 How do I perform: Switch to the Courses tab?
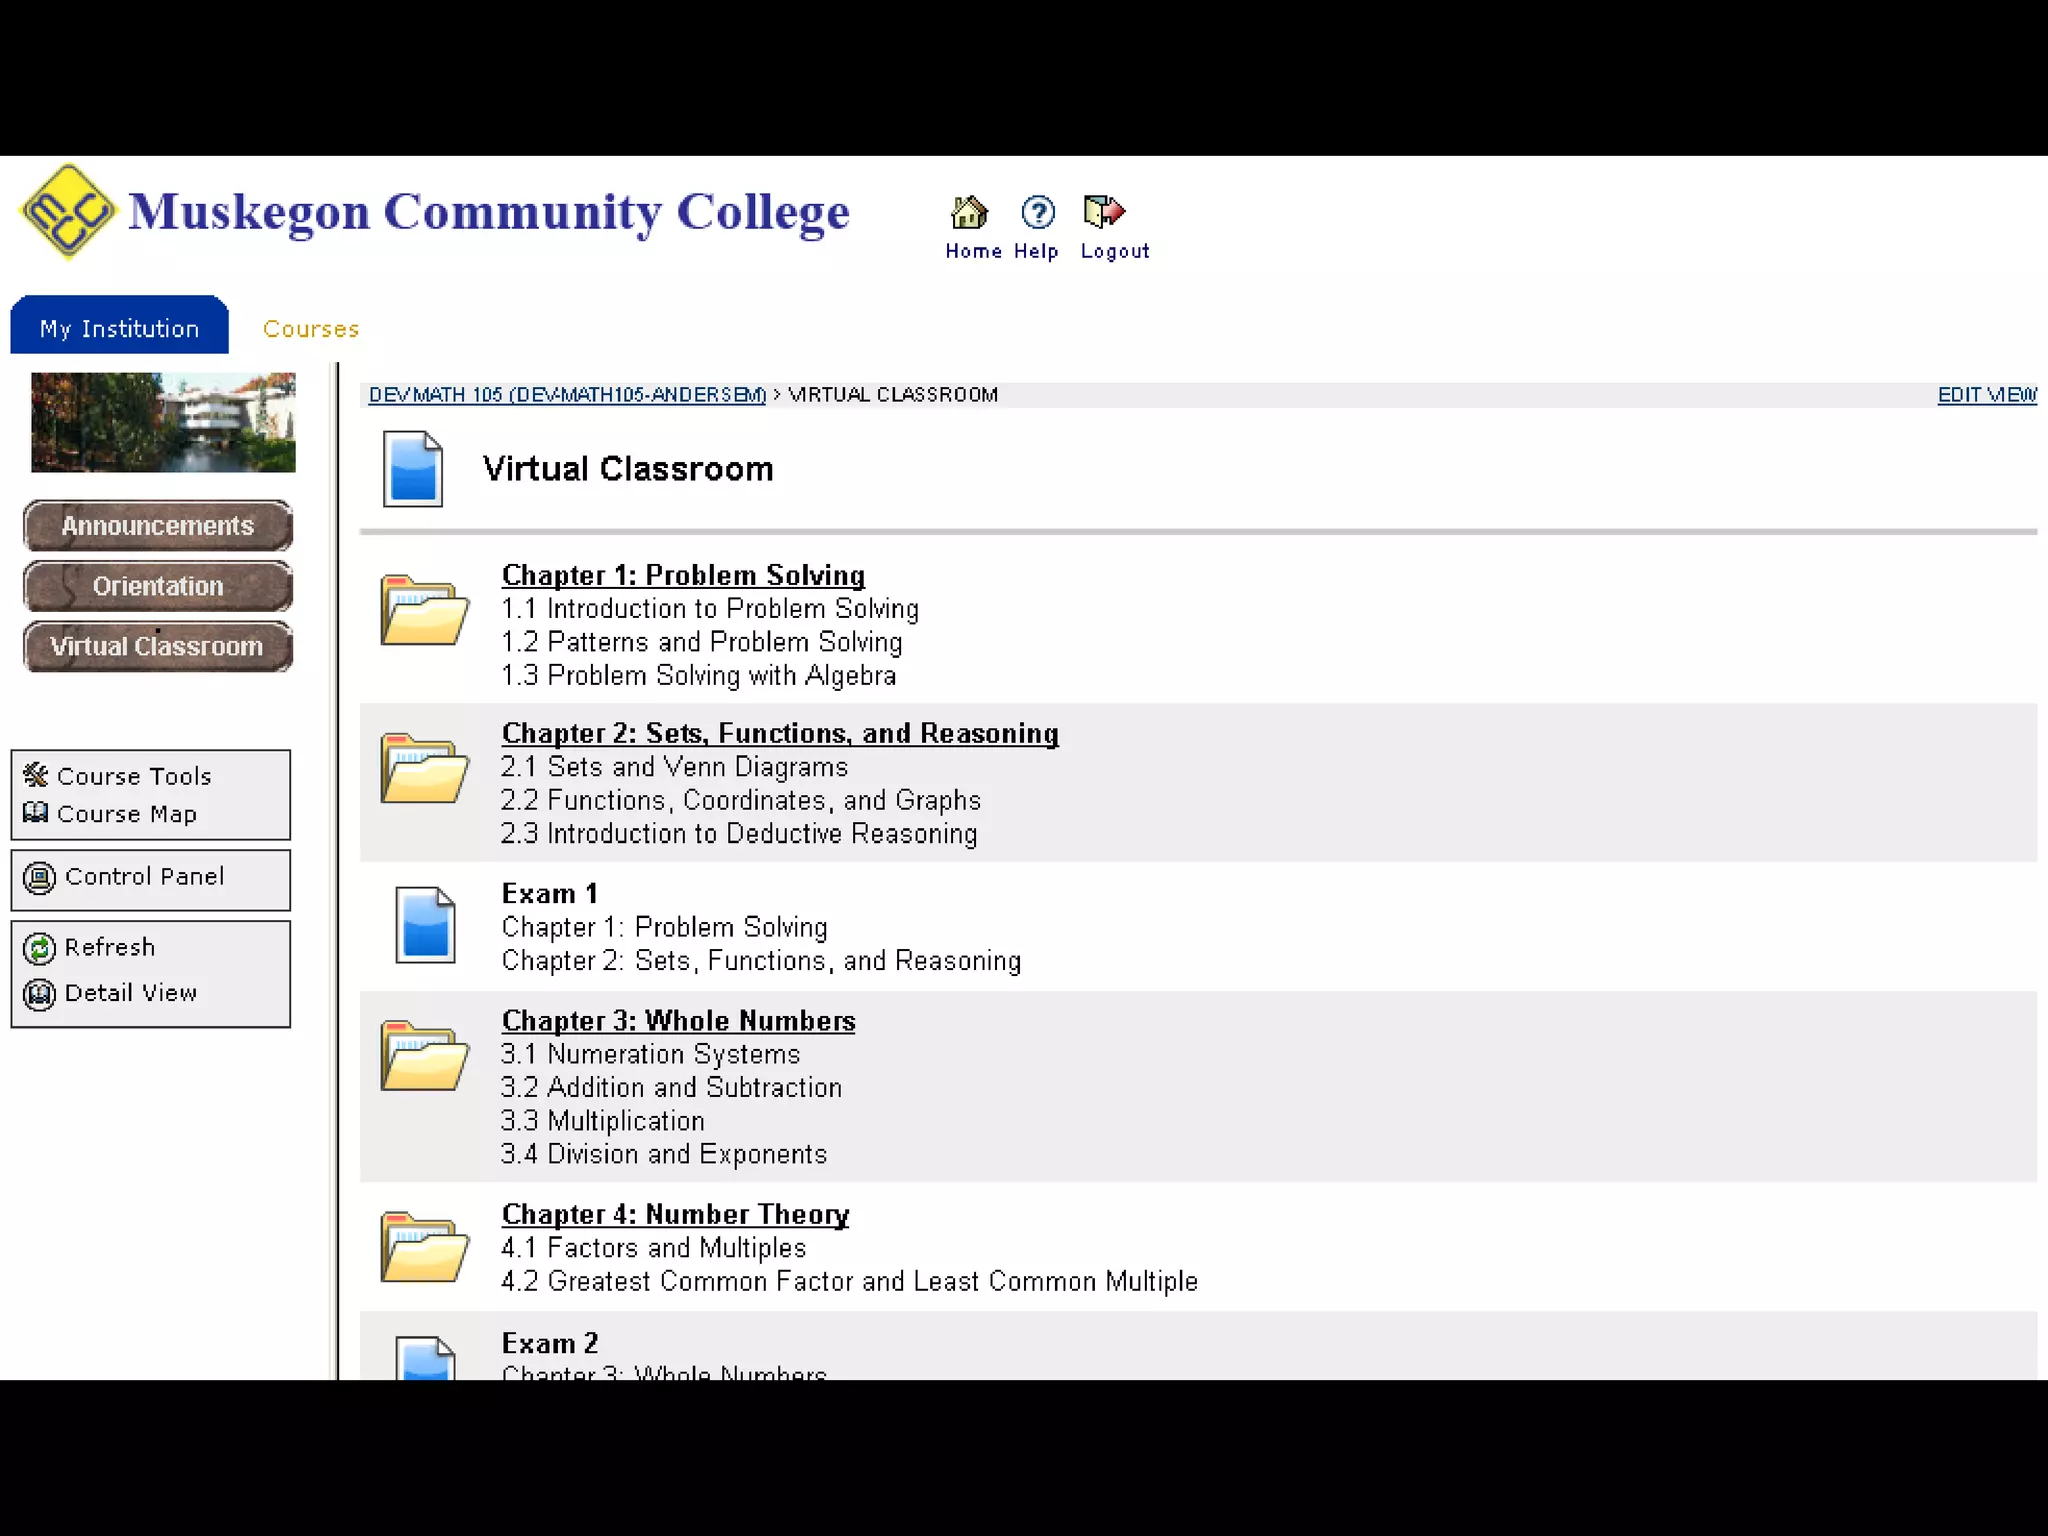point(310,329)
